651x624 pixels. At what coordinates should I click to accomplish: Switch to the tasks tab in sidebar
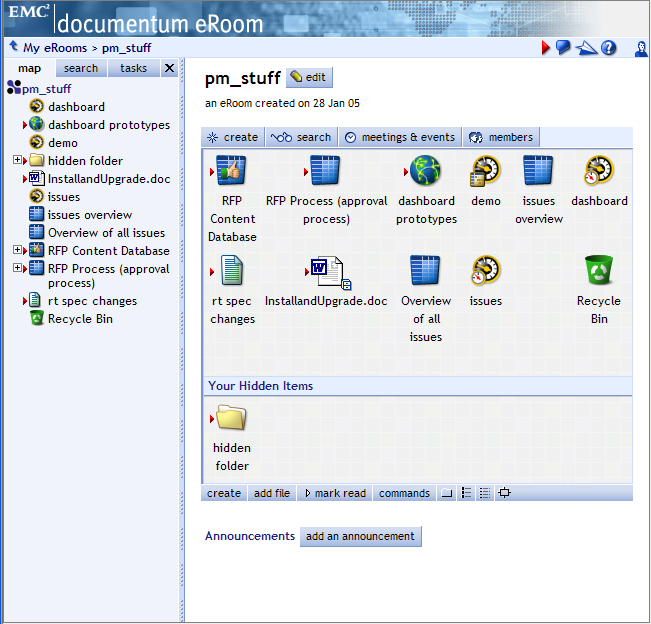tap(133, 68)
